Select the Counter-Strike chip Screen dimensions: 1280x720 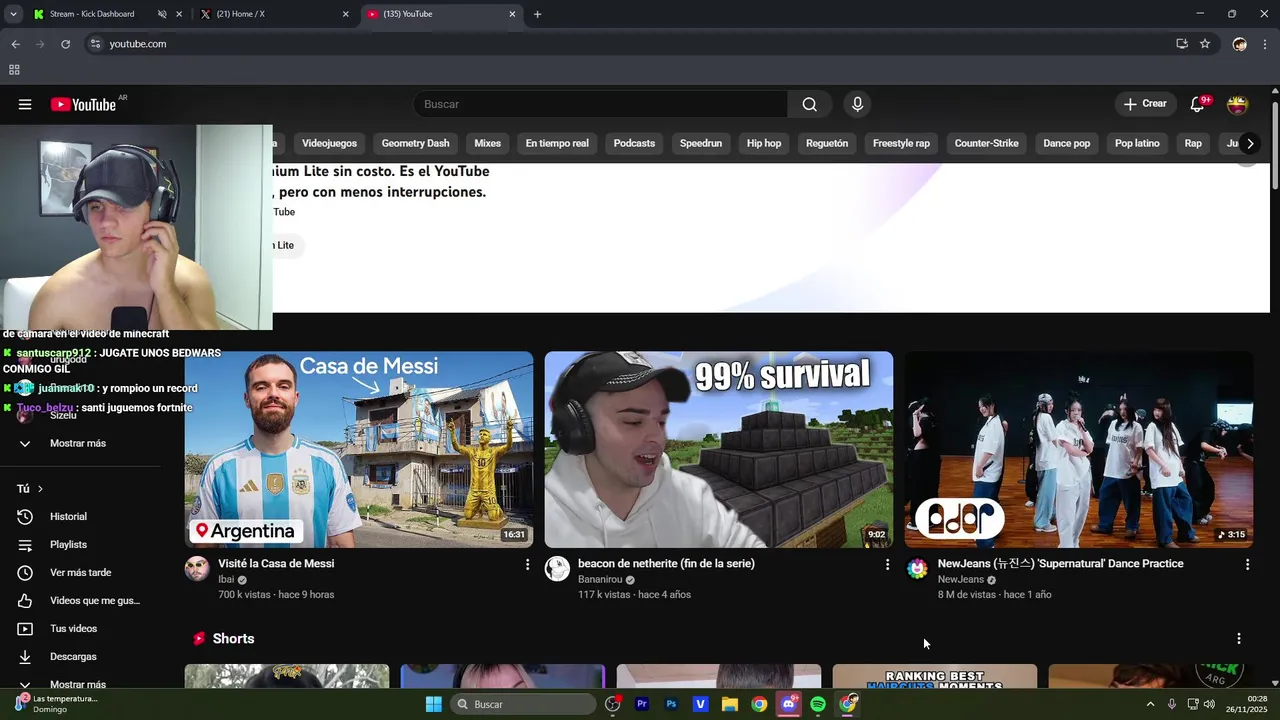pyautogui.click(x=986, y=143)
